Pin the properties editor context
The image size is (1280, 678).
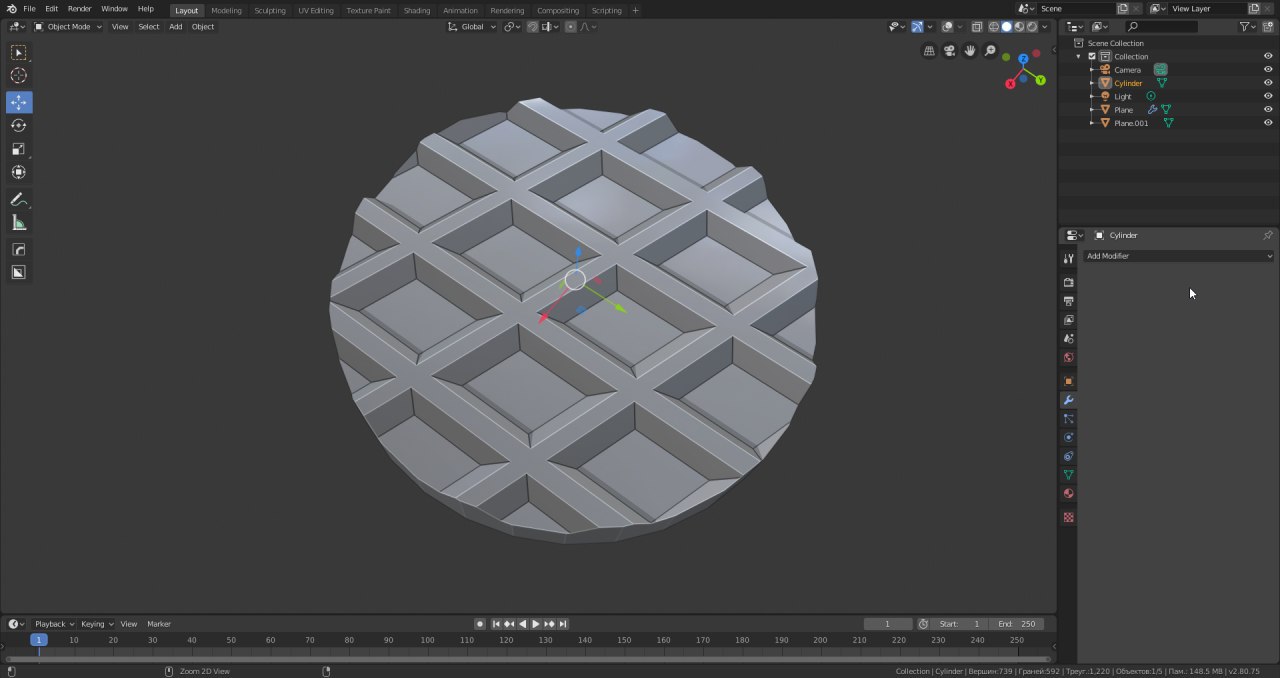pos(1267,235)
